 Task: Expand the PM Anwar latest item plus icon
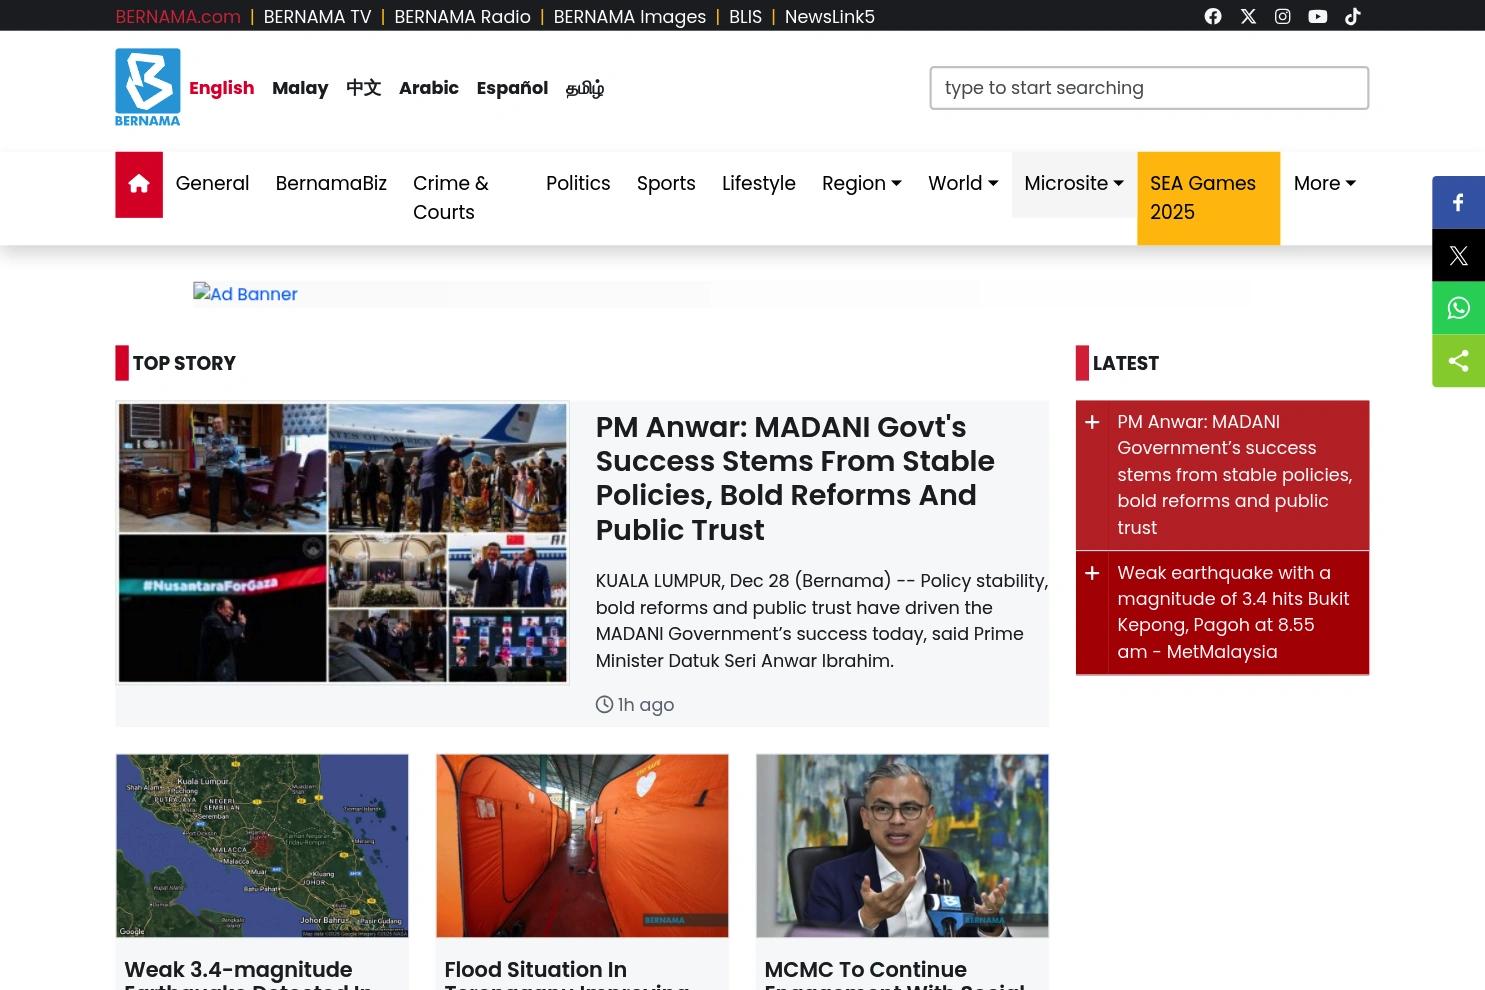click(x=1092, y=422)
